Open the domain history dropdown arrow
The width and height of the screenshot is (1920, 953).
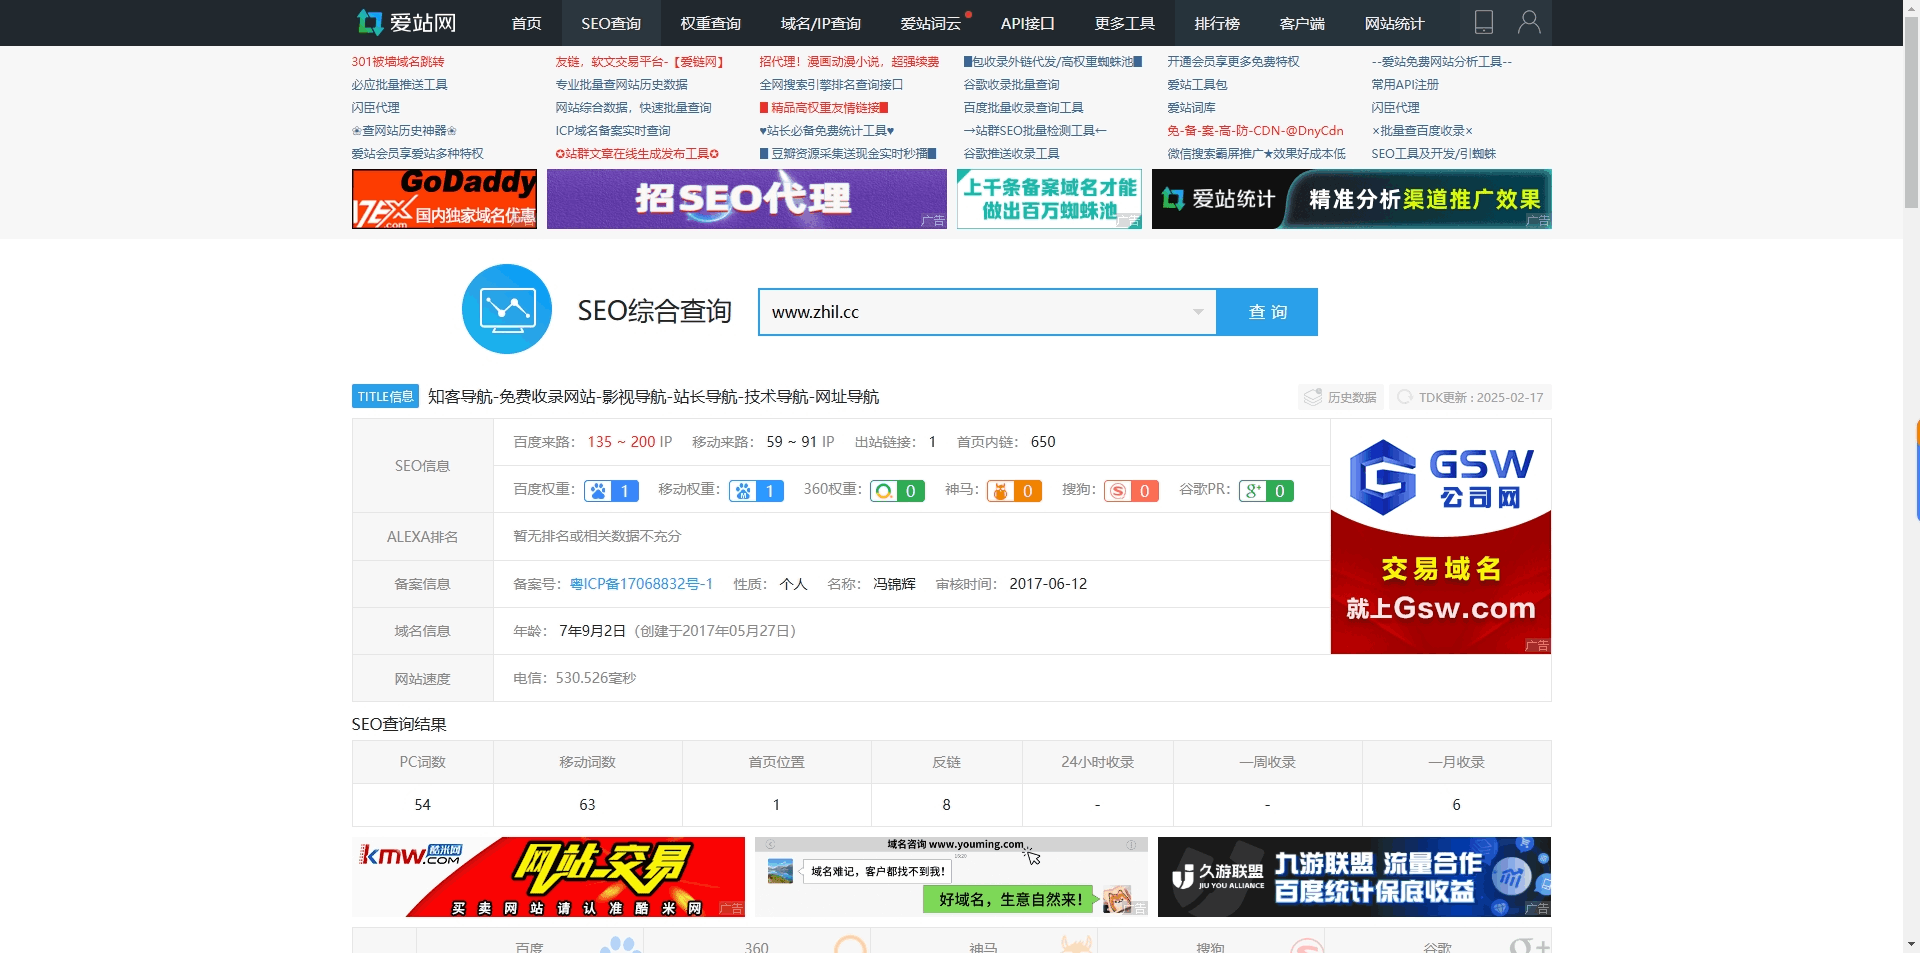tap(1197, 312)
